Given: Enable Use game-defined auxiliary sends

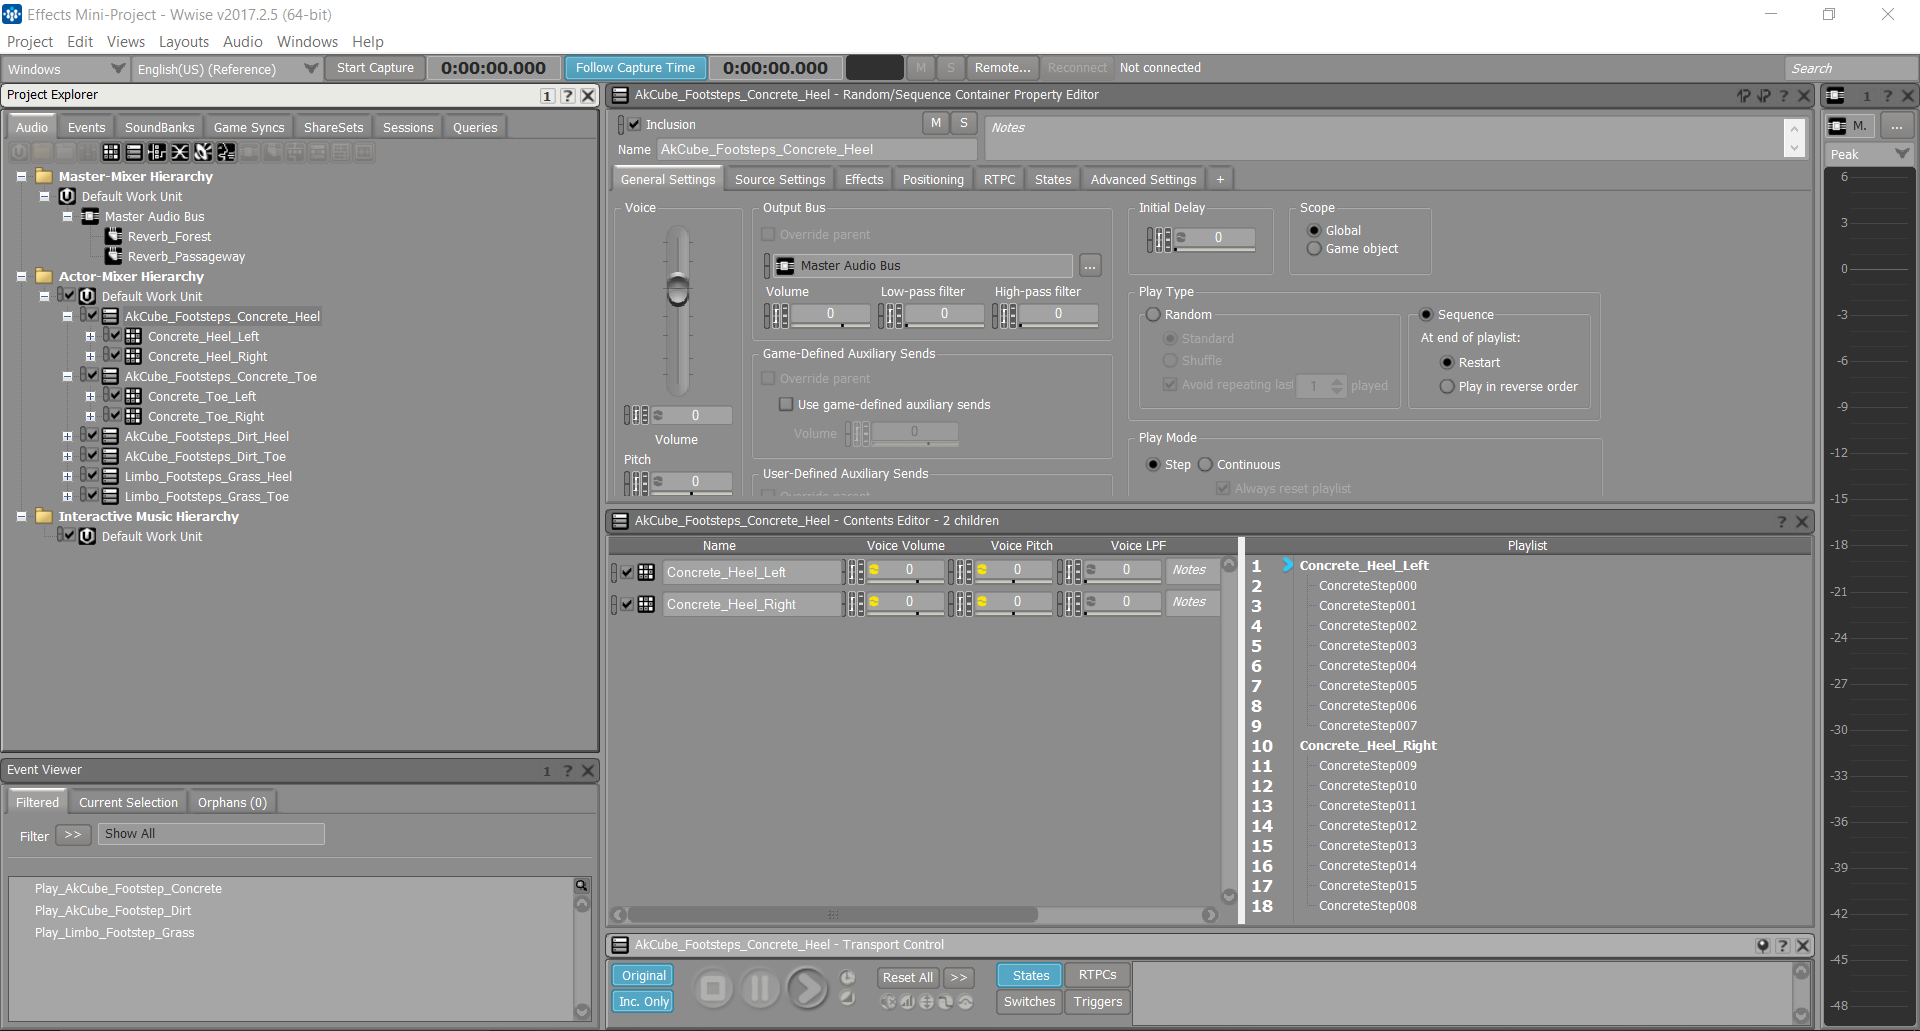Looking at the screenshot, I should click(x=786, y=405).
